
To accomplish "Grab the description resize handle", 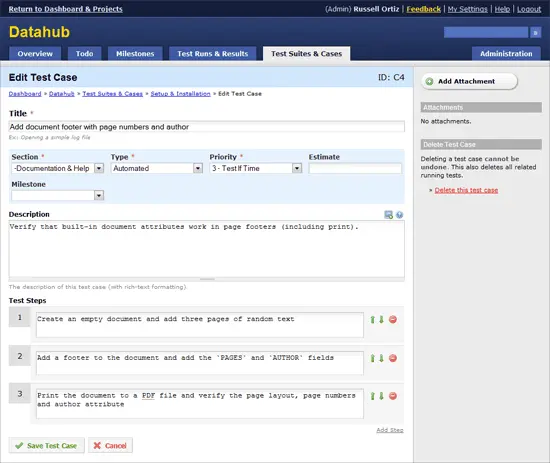I will click(207, 279).
